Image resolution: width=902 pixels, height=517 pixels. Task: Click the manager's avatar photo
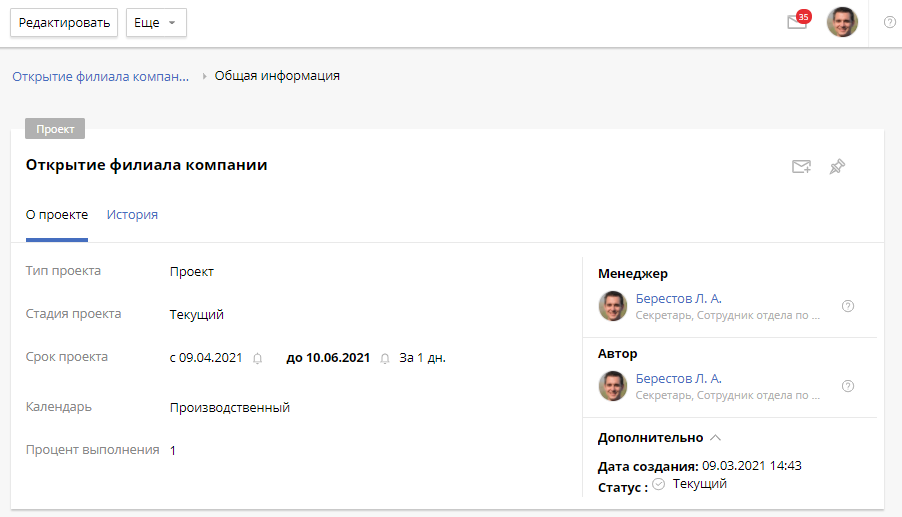pos(613,306)
